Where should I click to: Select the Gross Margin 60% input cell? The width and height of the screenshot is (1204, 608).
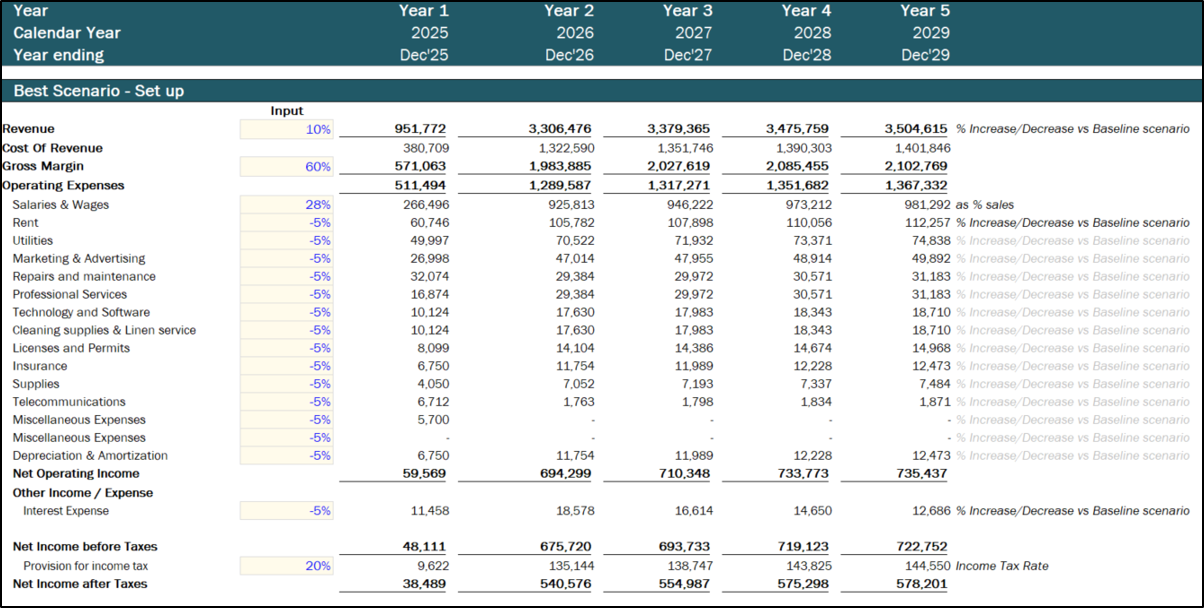click(x=287, y=167)
